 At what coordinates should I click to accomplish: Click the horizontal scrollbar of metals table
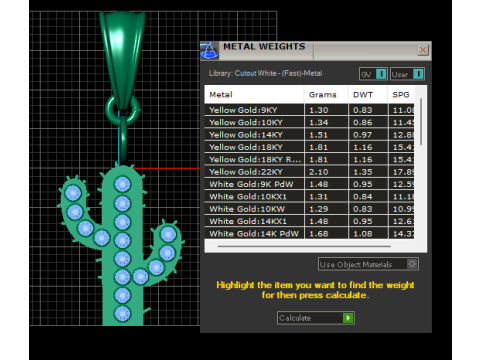(304, 246)
